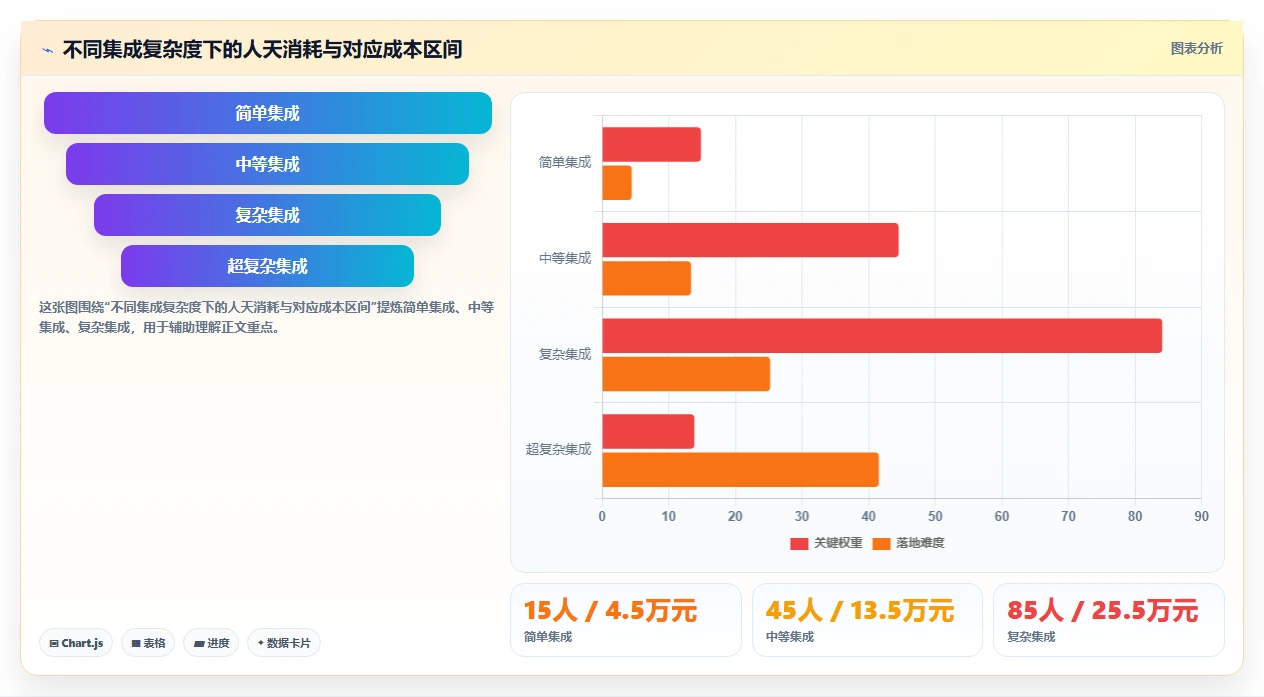The image size is (1264, 697).
Task: Click the 简单集成 y-axis label
Action: tap(565, 162)
